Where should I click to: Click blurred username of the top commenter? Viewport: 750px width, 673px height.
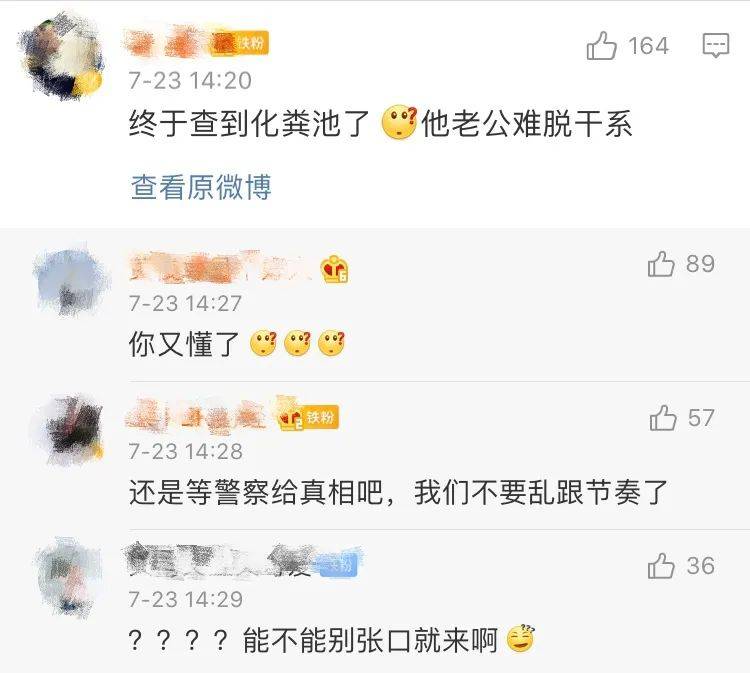point(169,43)
